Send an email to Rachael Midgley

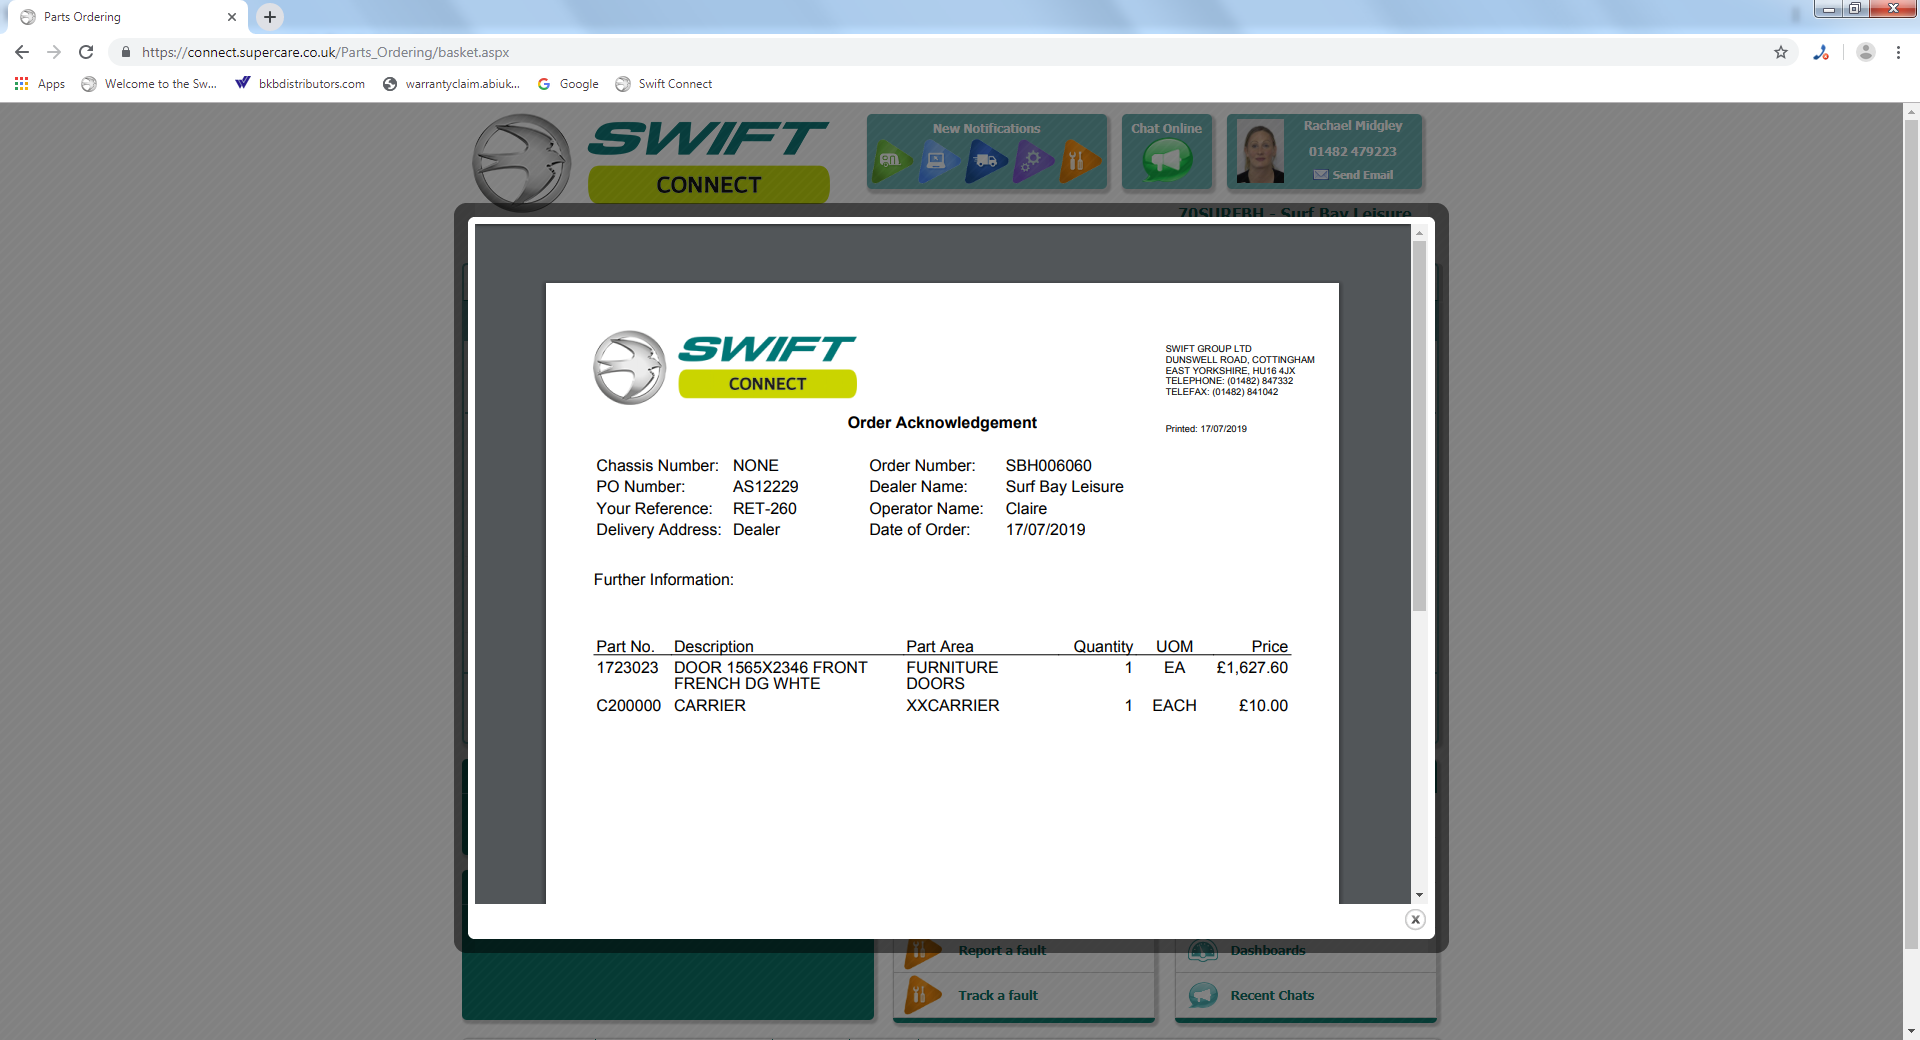[1353, 175]
